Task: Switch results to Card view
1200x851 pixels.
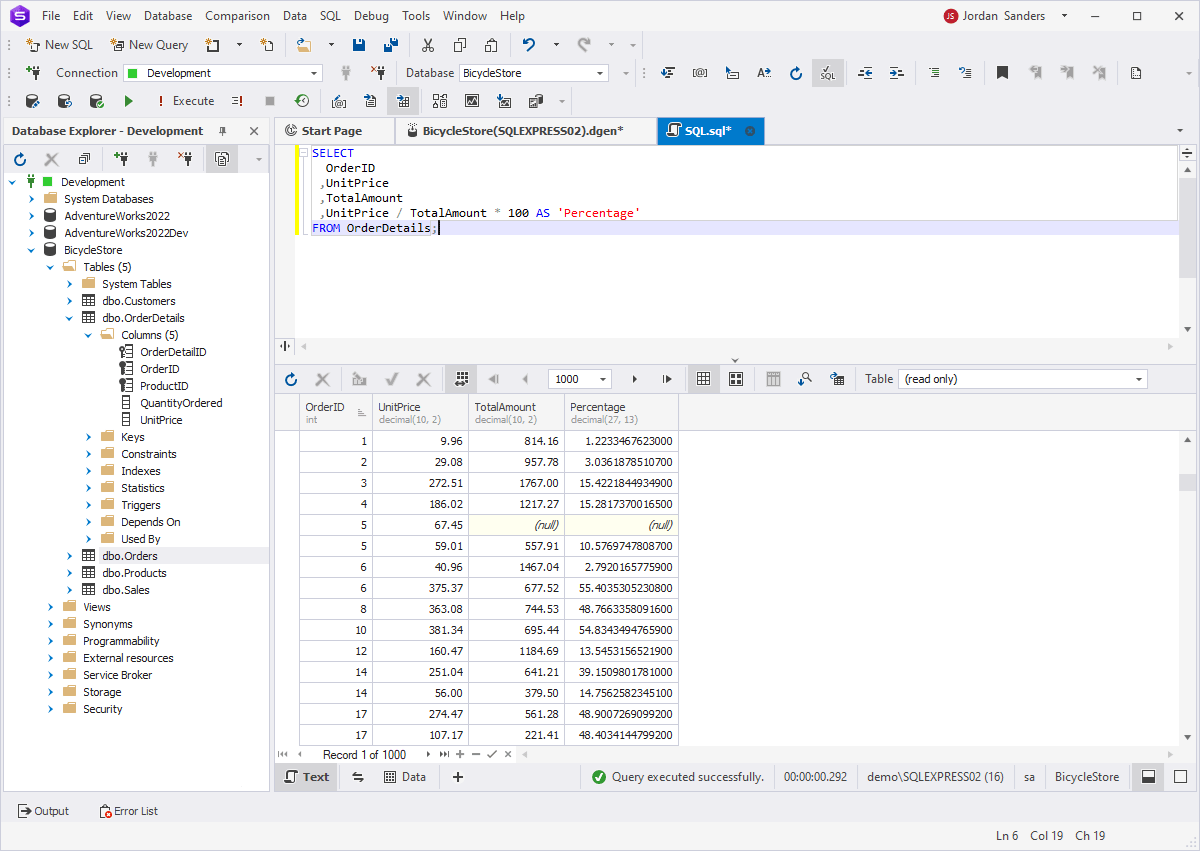Action: 736,379
